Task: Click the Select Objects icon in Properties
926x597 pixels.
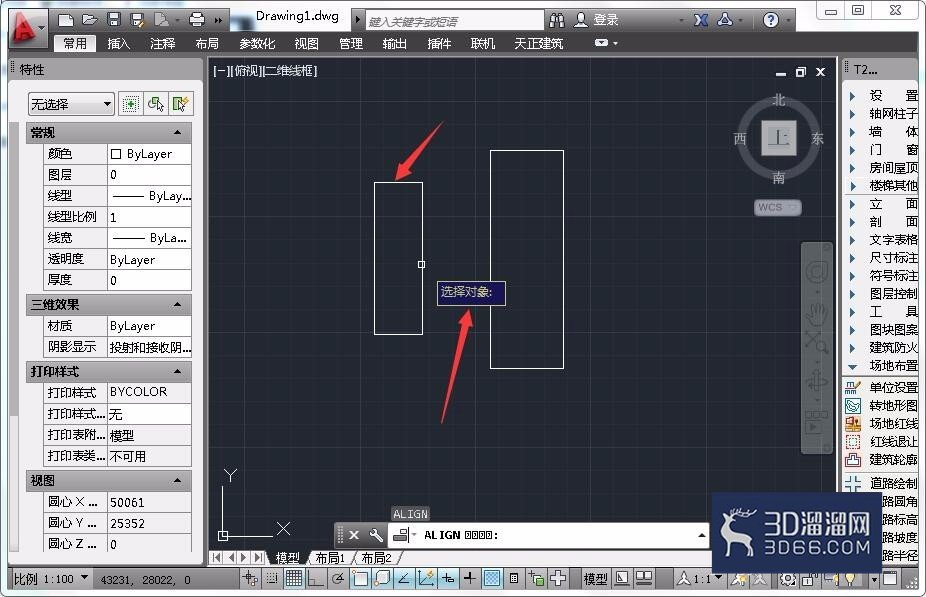Action: pos(155,105)
